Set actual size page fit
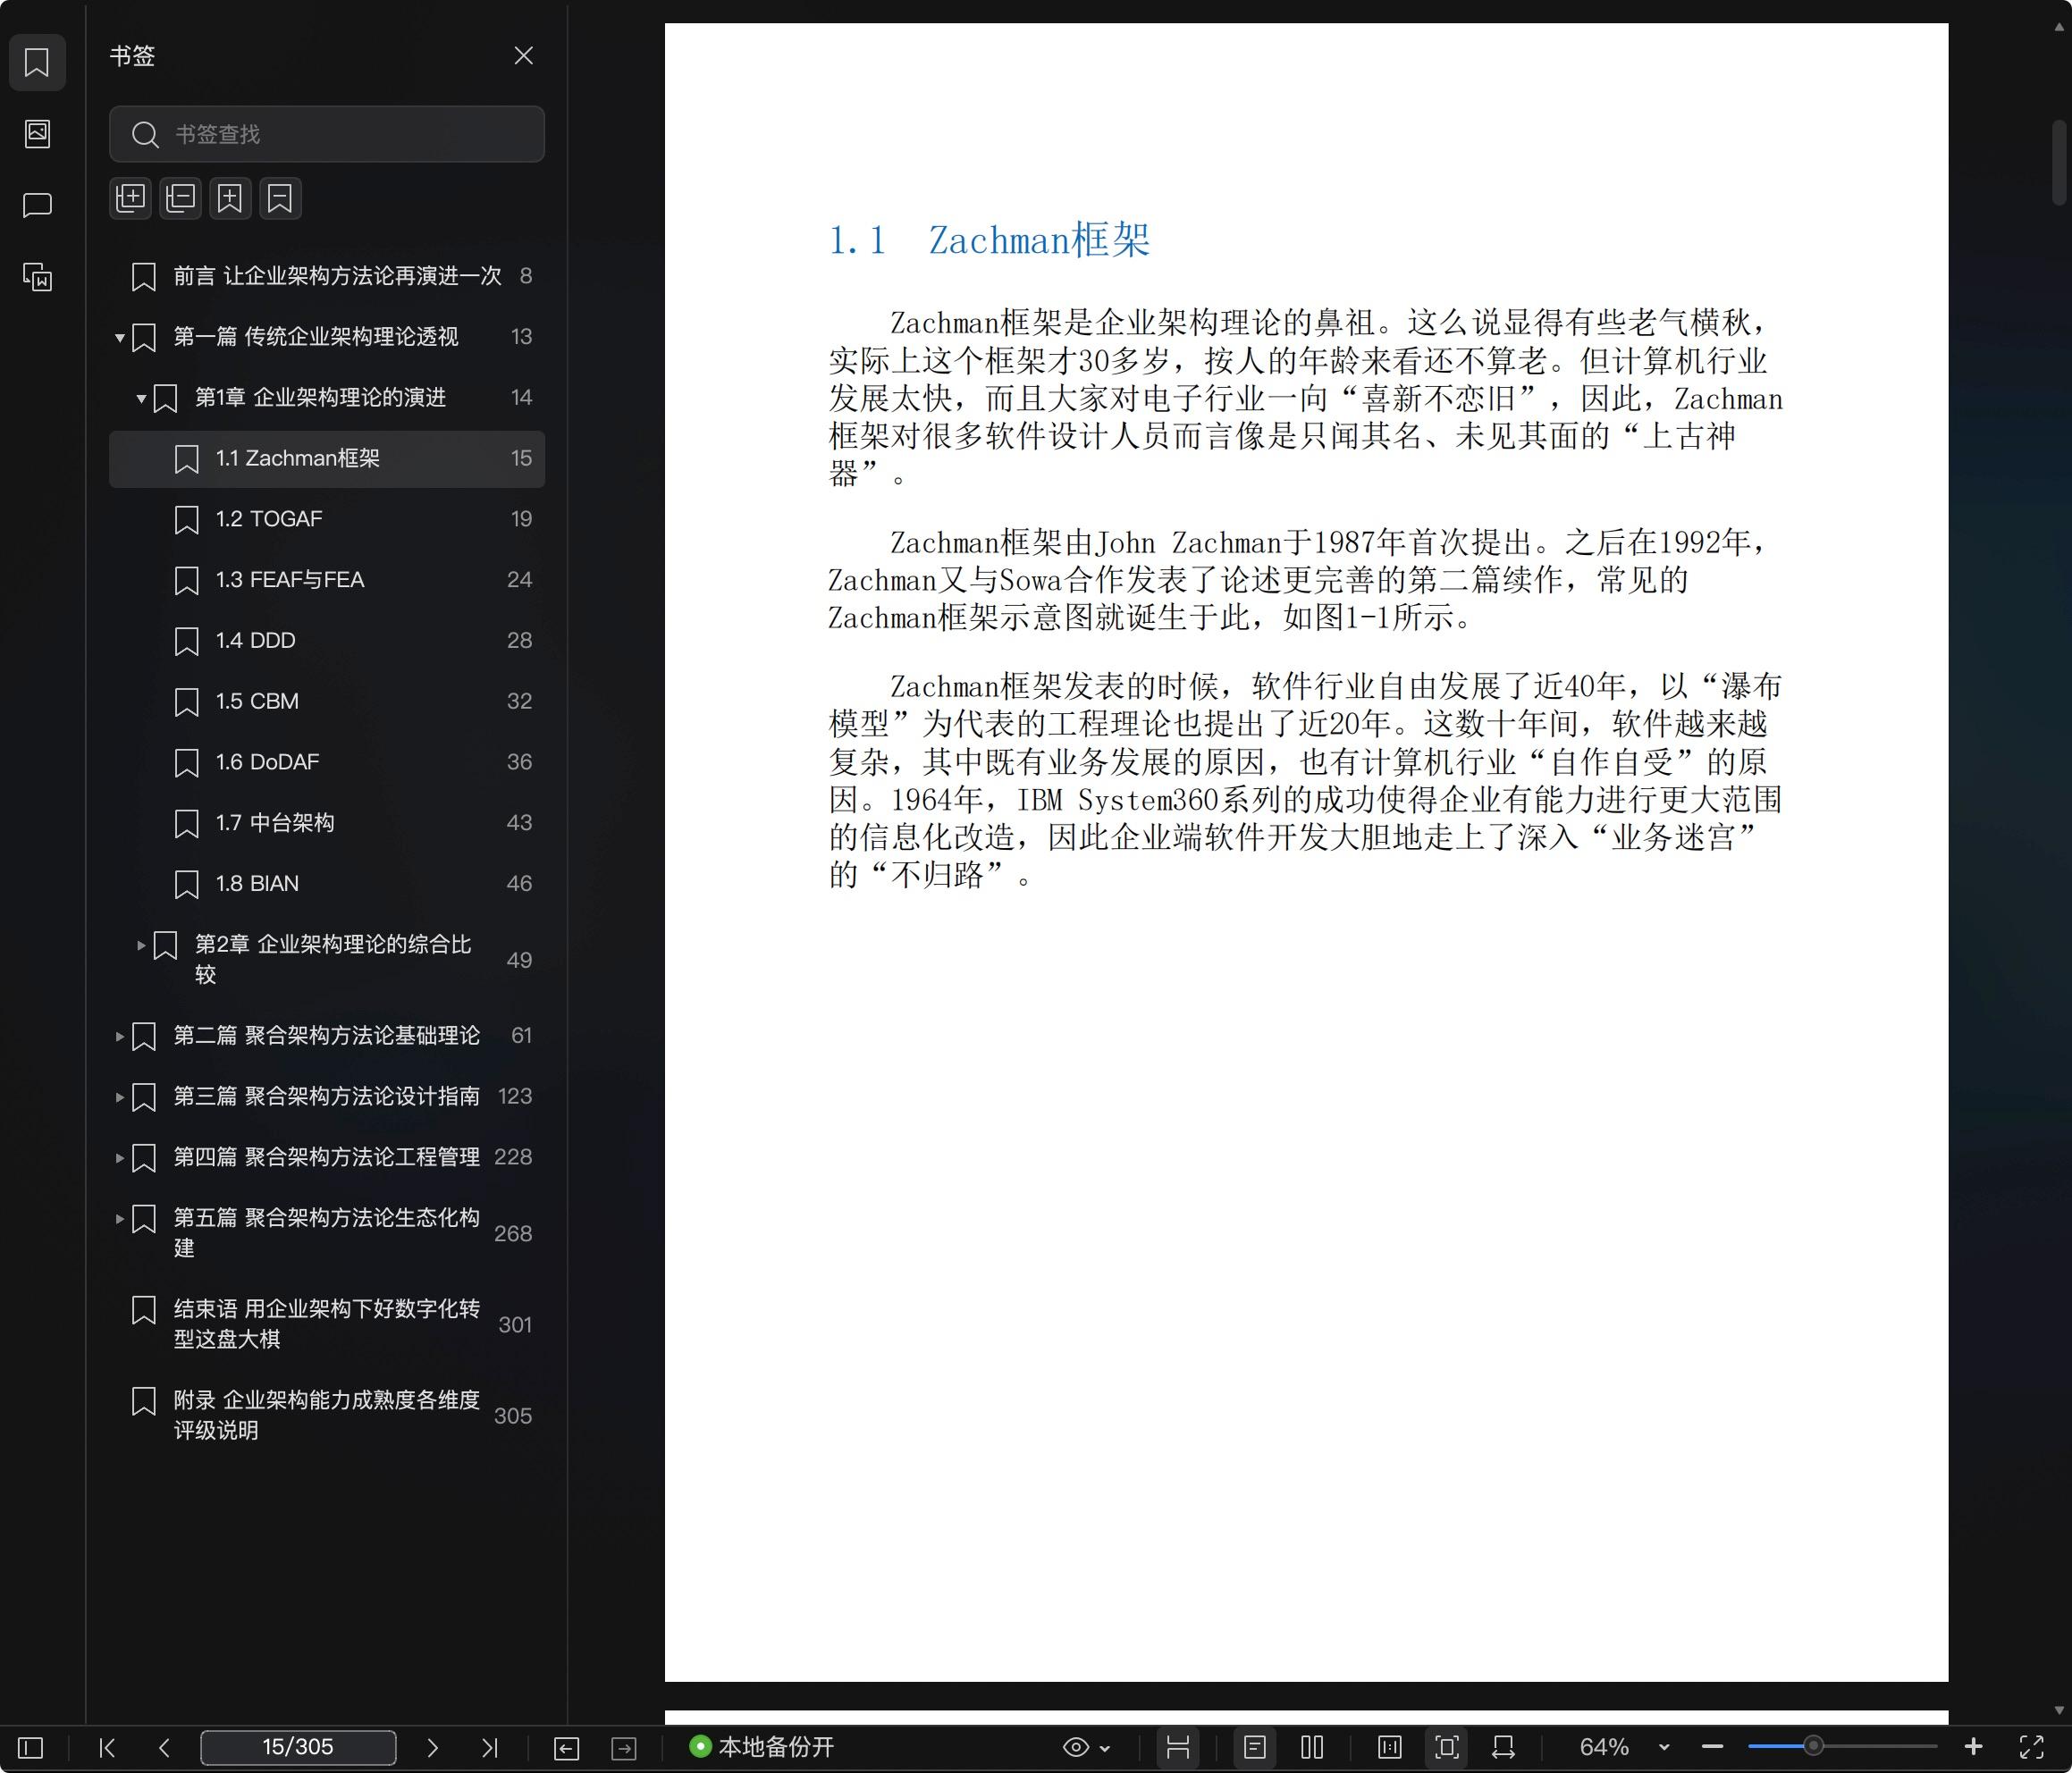Screen dimensions: 2072x1773 click(x=1389, y=1747)
